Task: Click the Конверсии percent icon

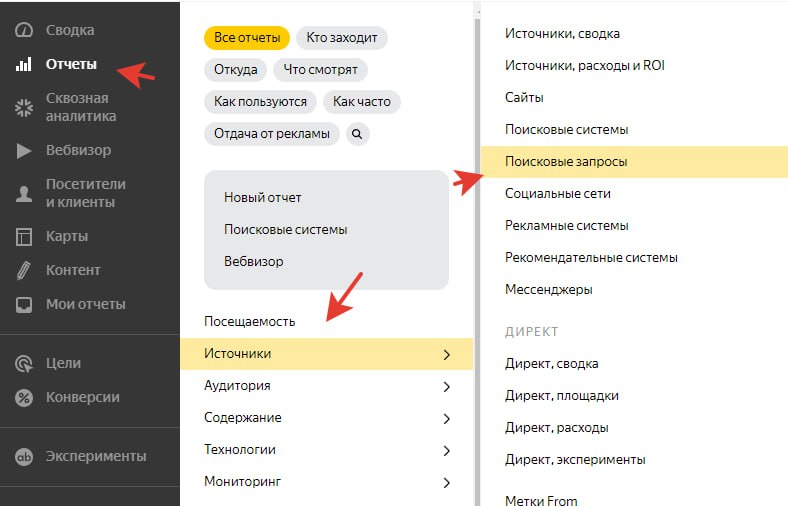Action: click(x=24, y=397)
